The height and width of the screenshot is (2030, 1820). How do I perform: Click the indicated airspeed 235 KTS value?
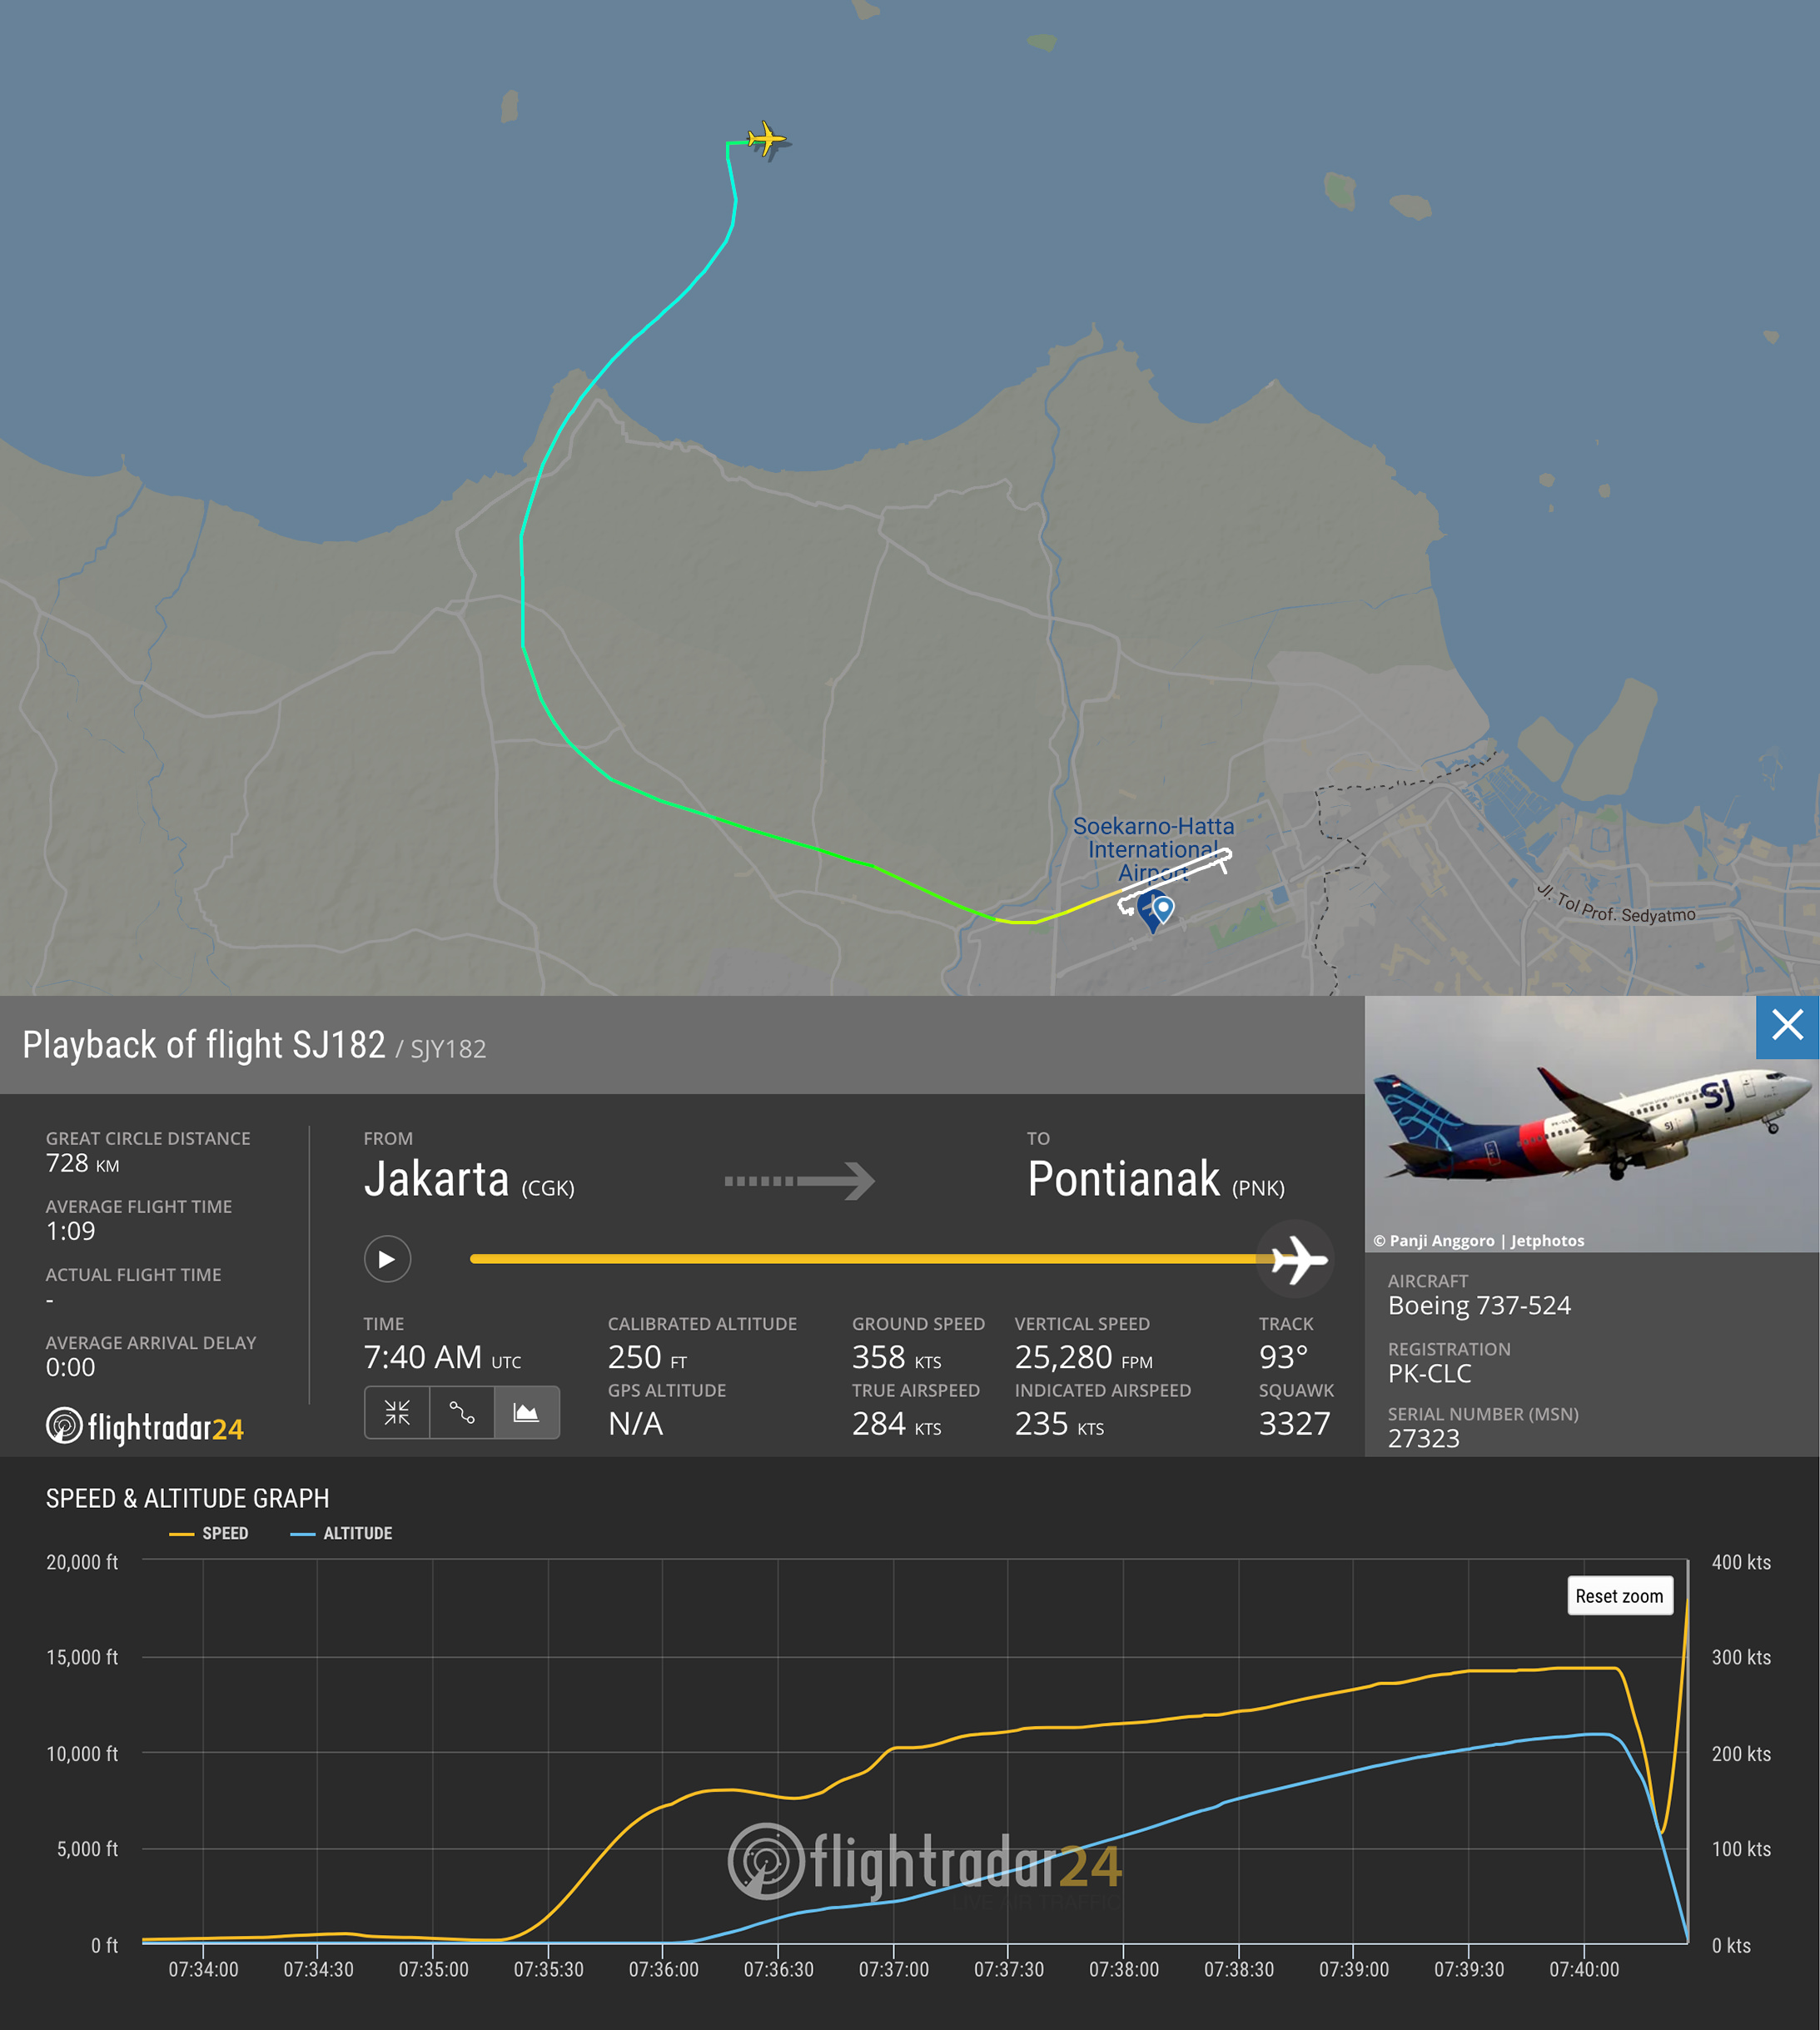[1059, 1423]
